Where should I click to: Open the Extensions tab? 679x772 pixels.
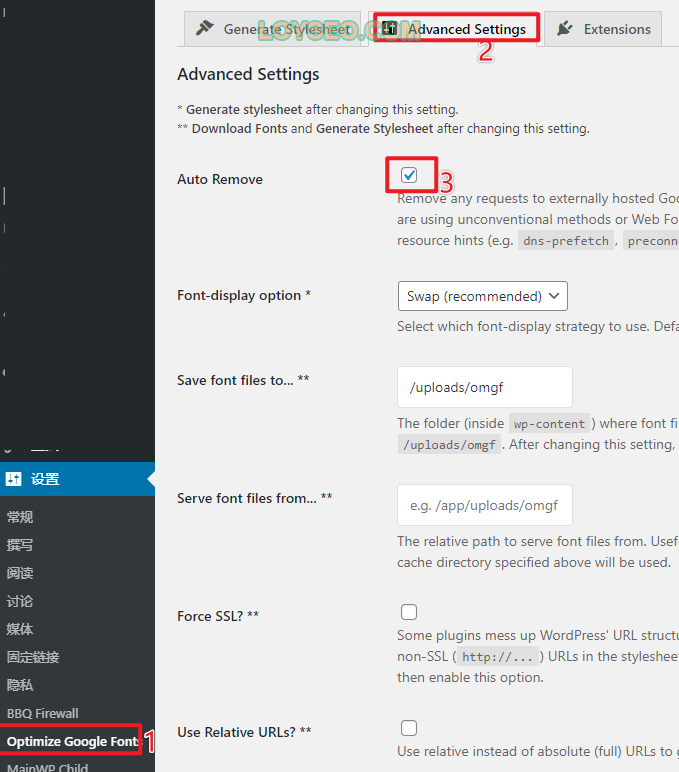pyautogui.click(x=603, y=29)
